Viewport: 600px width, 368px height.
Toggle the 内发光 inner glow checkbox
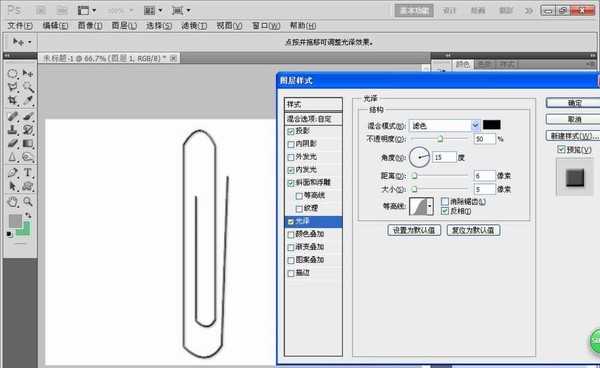tap(291, 170)
